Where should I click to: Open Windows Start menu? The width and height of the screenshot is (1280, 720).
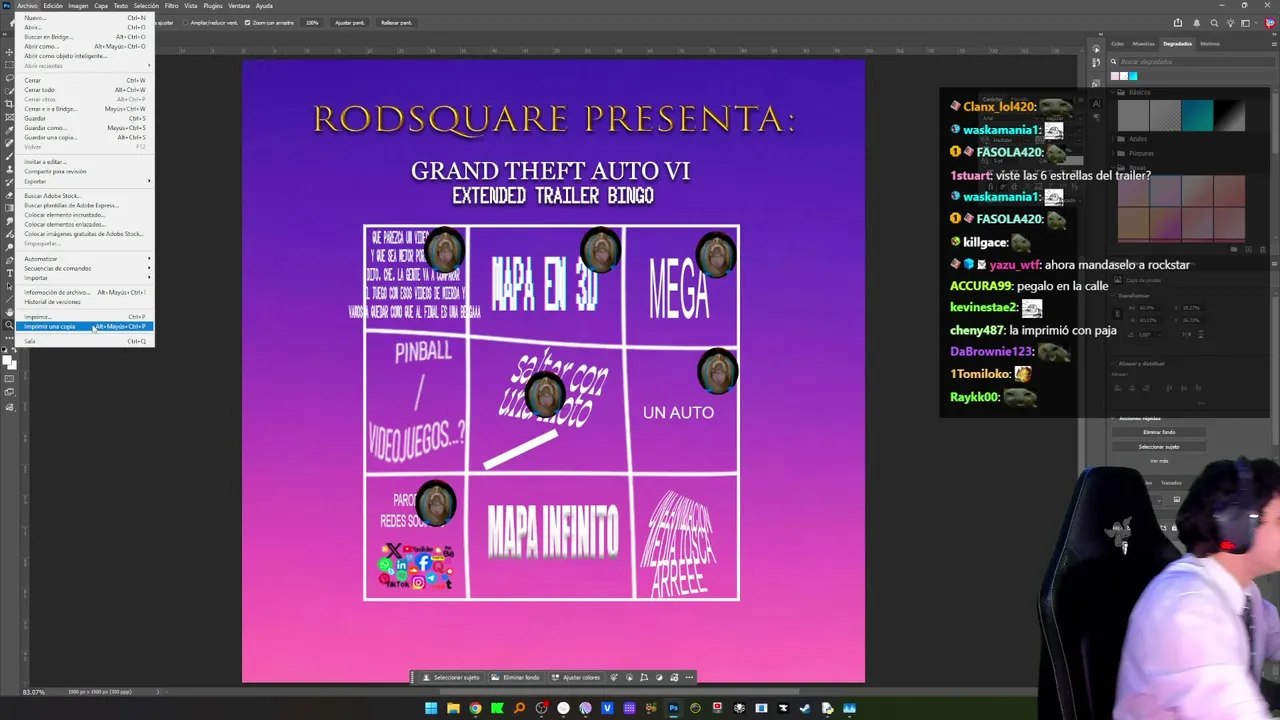[x=431, y=708]
